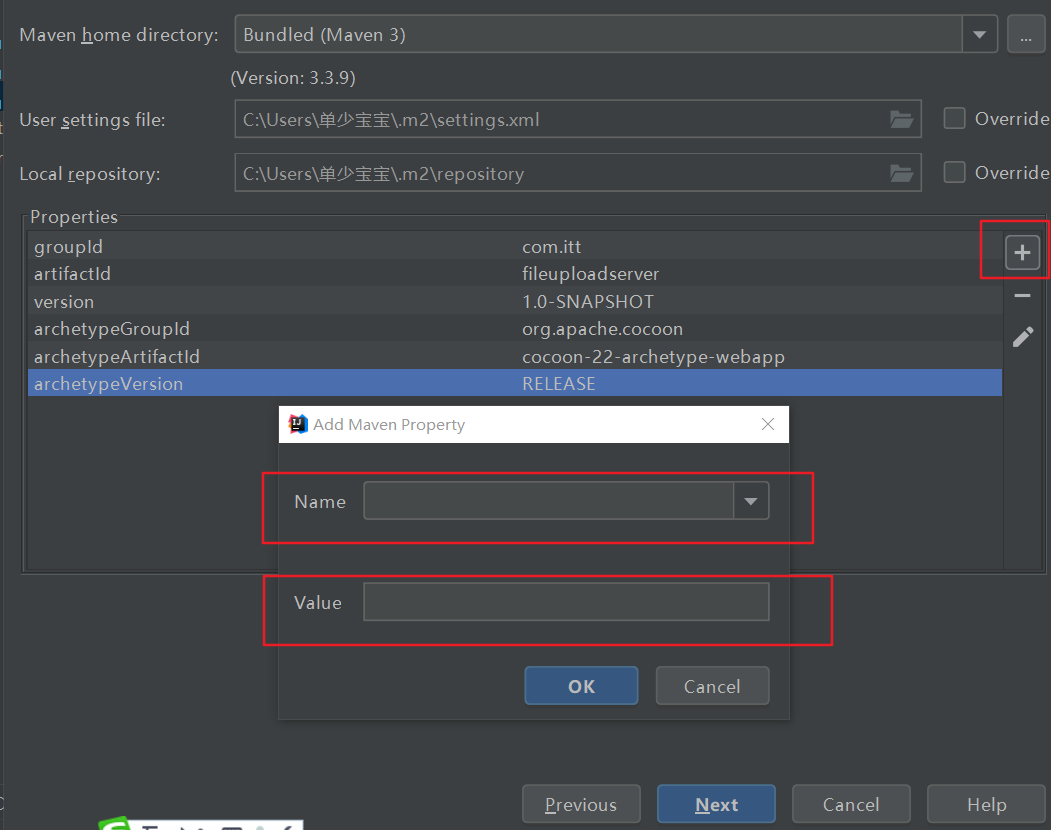The height and width of the screenshot is (830, 1051).
Task: Open folder browser for User settings file
Action: [902, 119]
